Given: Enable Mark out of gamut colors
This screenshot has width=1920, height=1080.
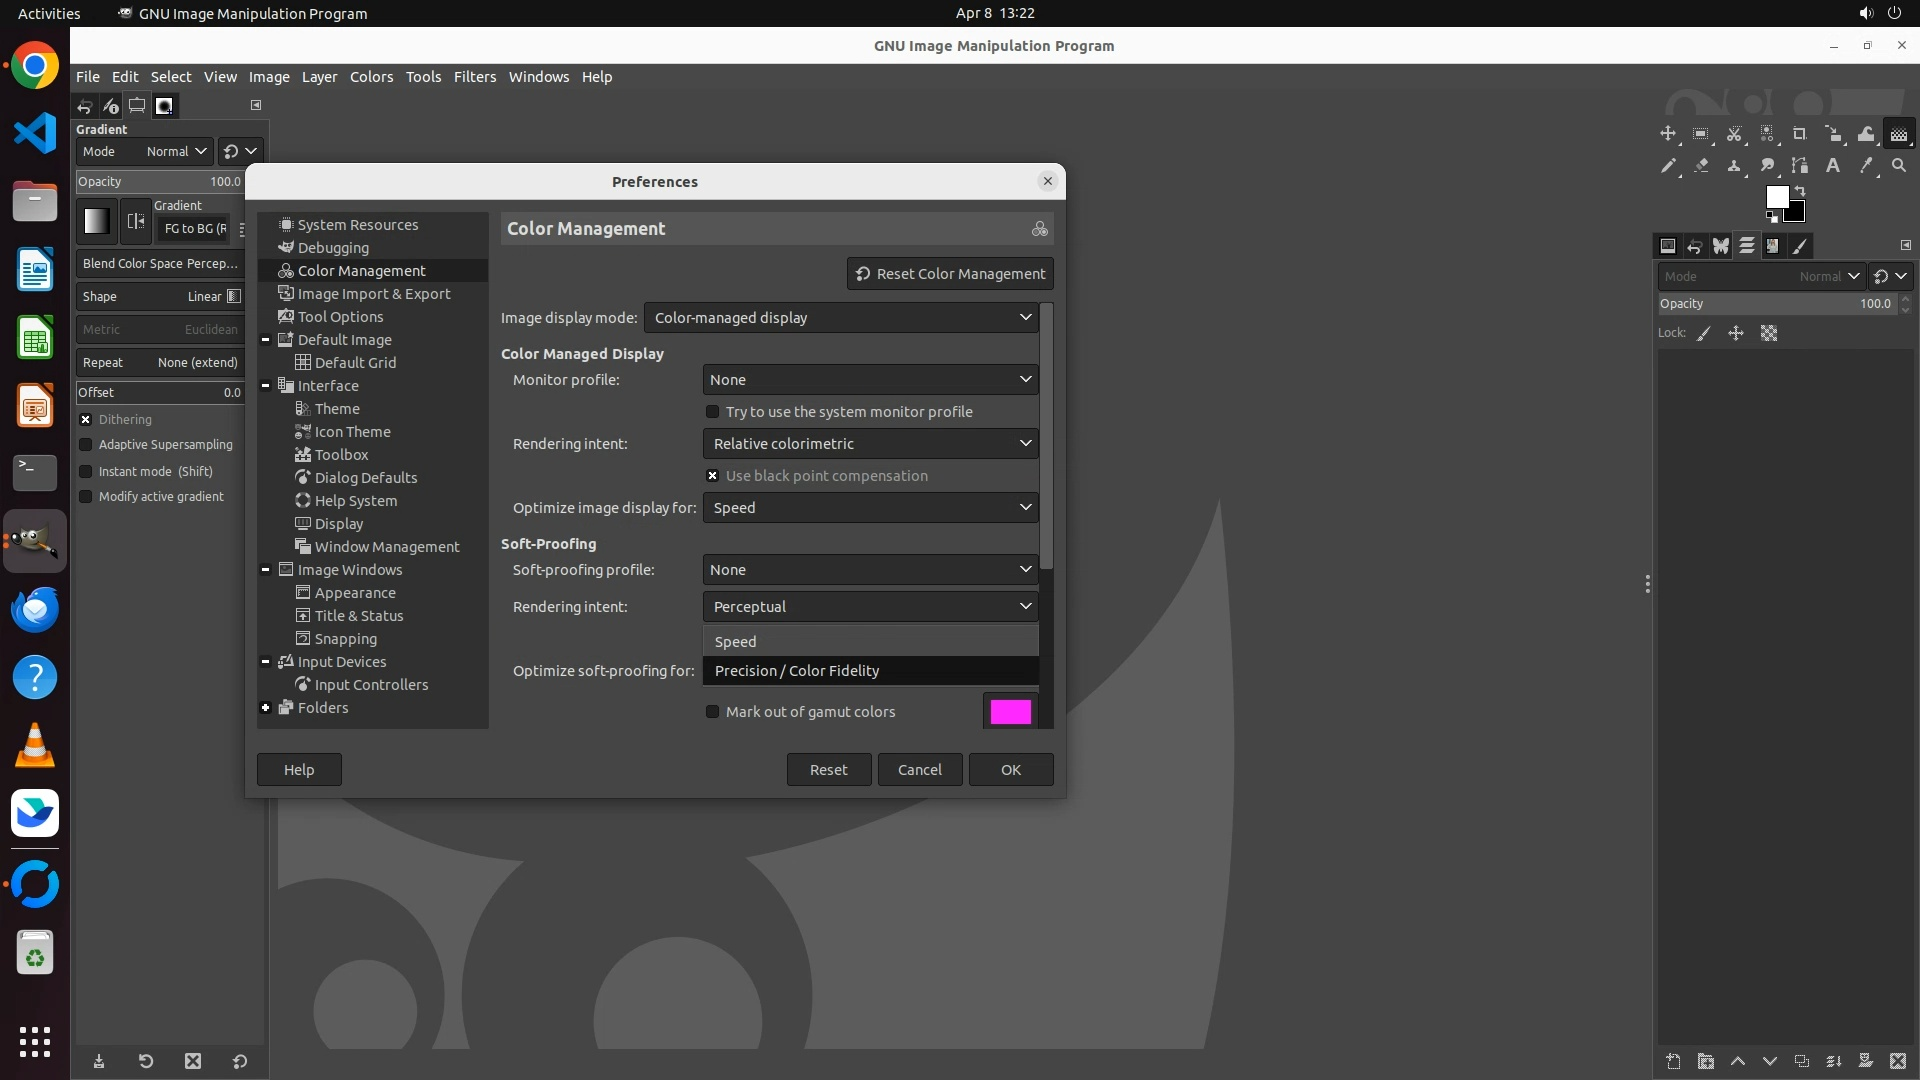Looking at the screenshot, I should click(x=713, y=712).
